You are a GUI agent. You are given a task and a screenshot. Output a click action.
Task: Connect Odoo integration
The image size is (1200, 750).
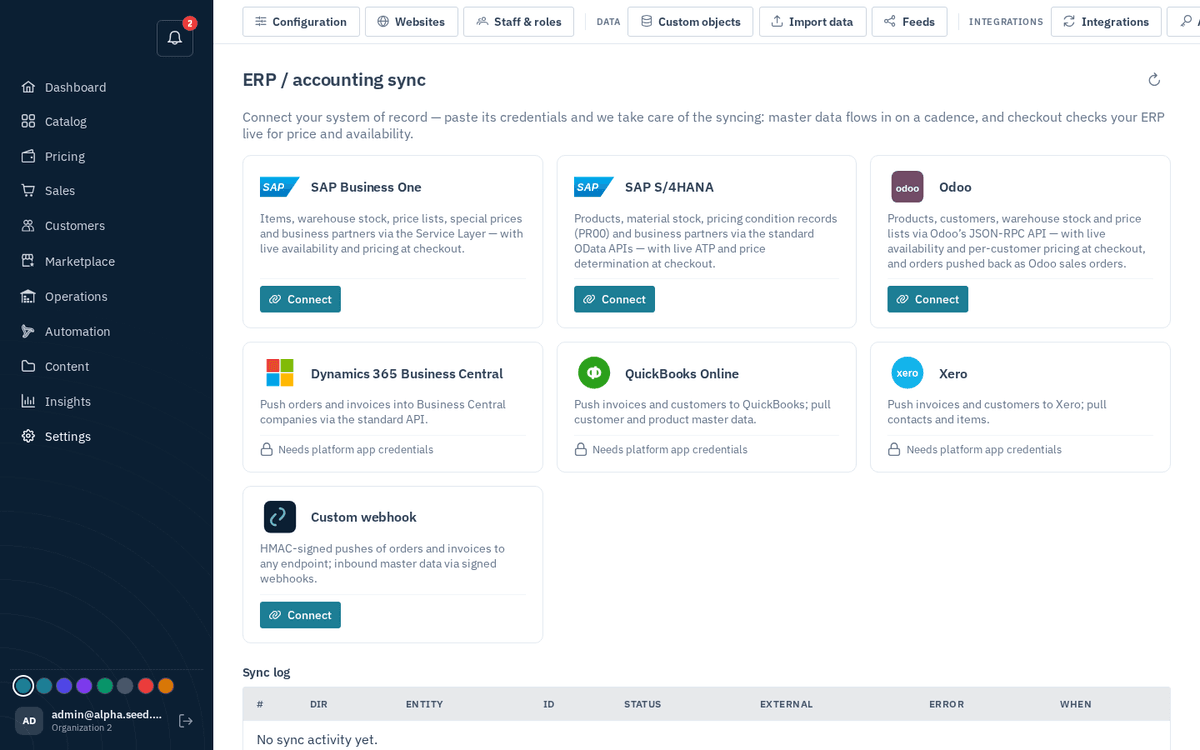click(927, 299)
